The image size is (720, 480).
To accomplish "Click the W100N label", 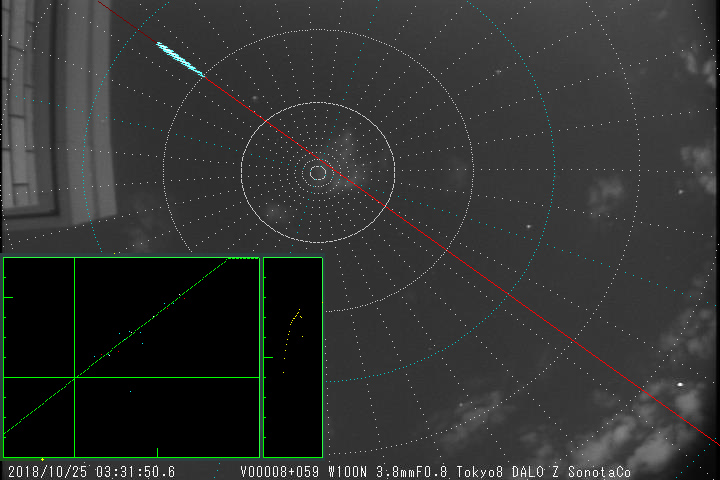I will tap(348, 472).
